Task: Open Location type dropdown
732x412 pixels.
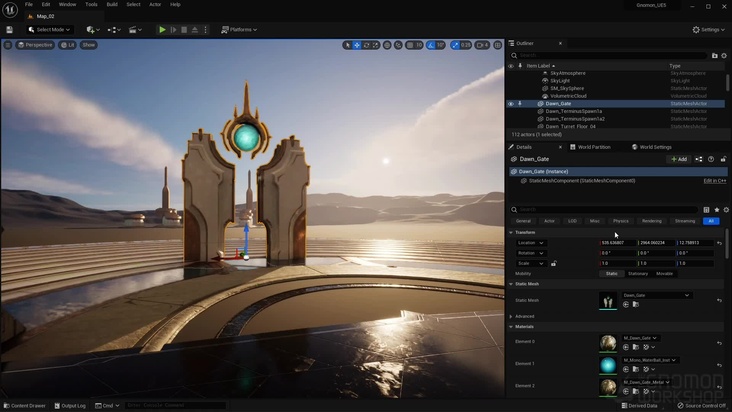Action: tap(531, 243)
